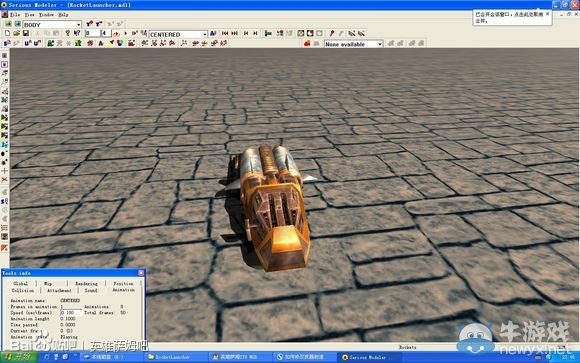Click the Save floppy disk icon
The image size is (580, 363).
[26, 34]
